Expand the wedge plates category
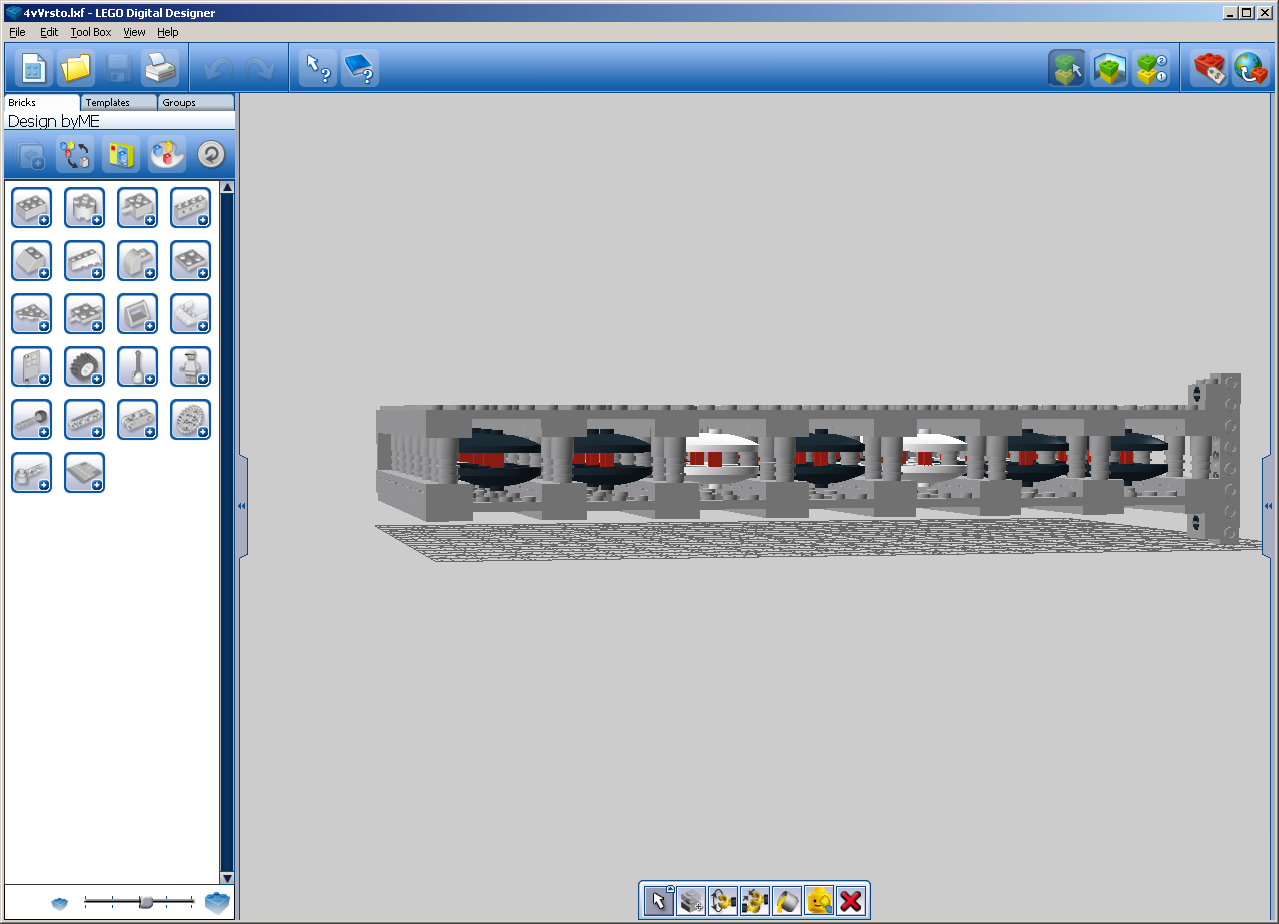 [x=32, y=313]
